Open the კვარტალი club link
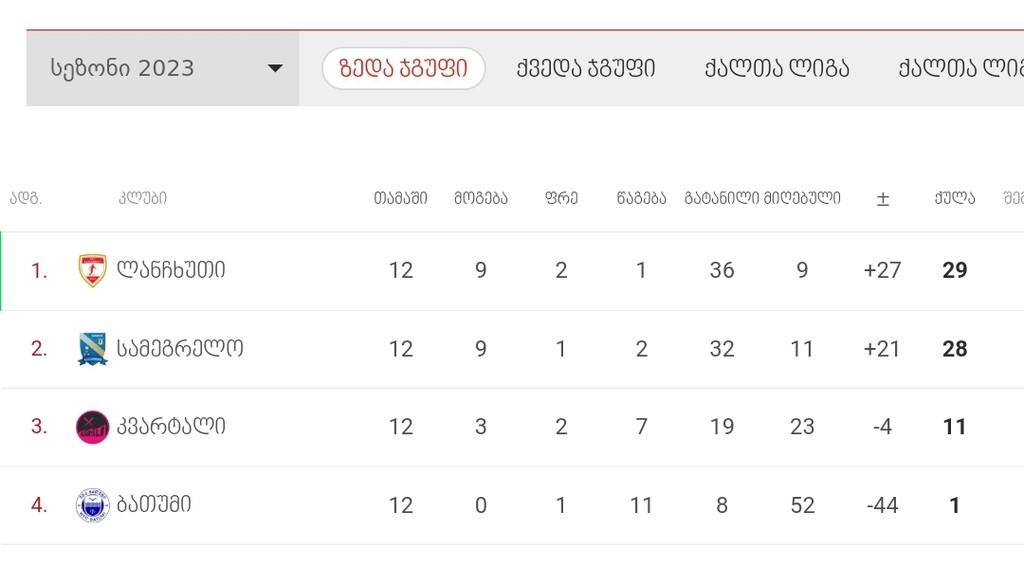 tap(170, 426)
